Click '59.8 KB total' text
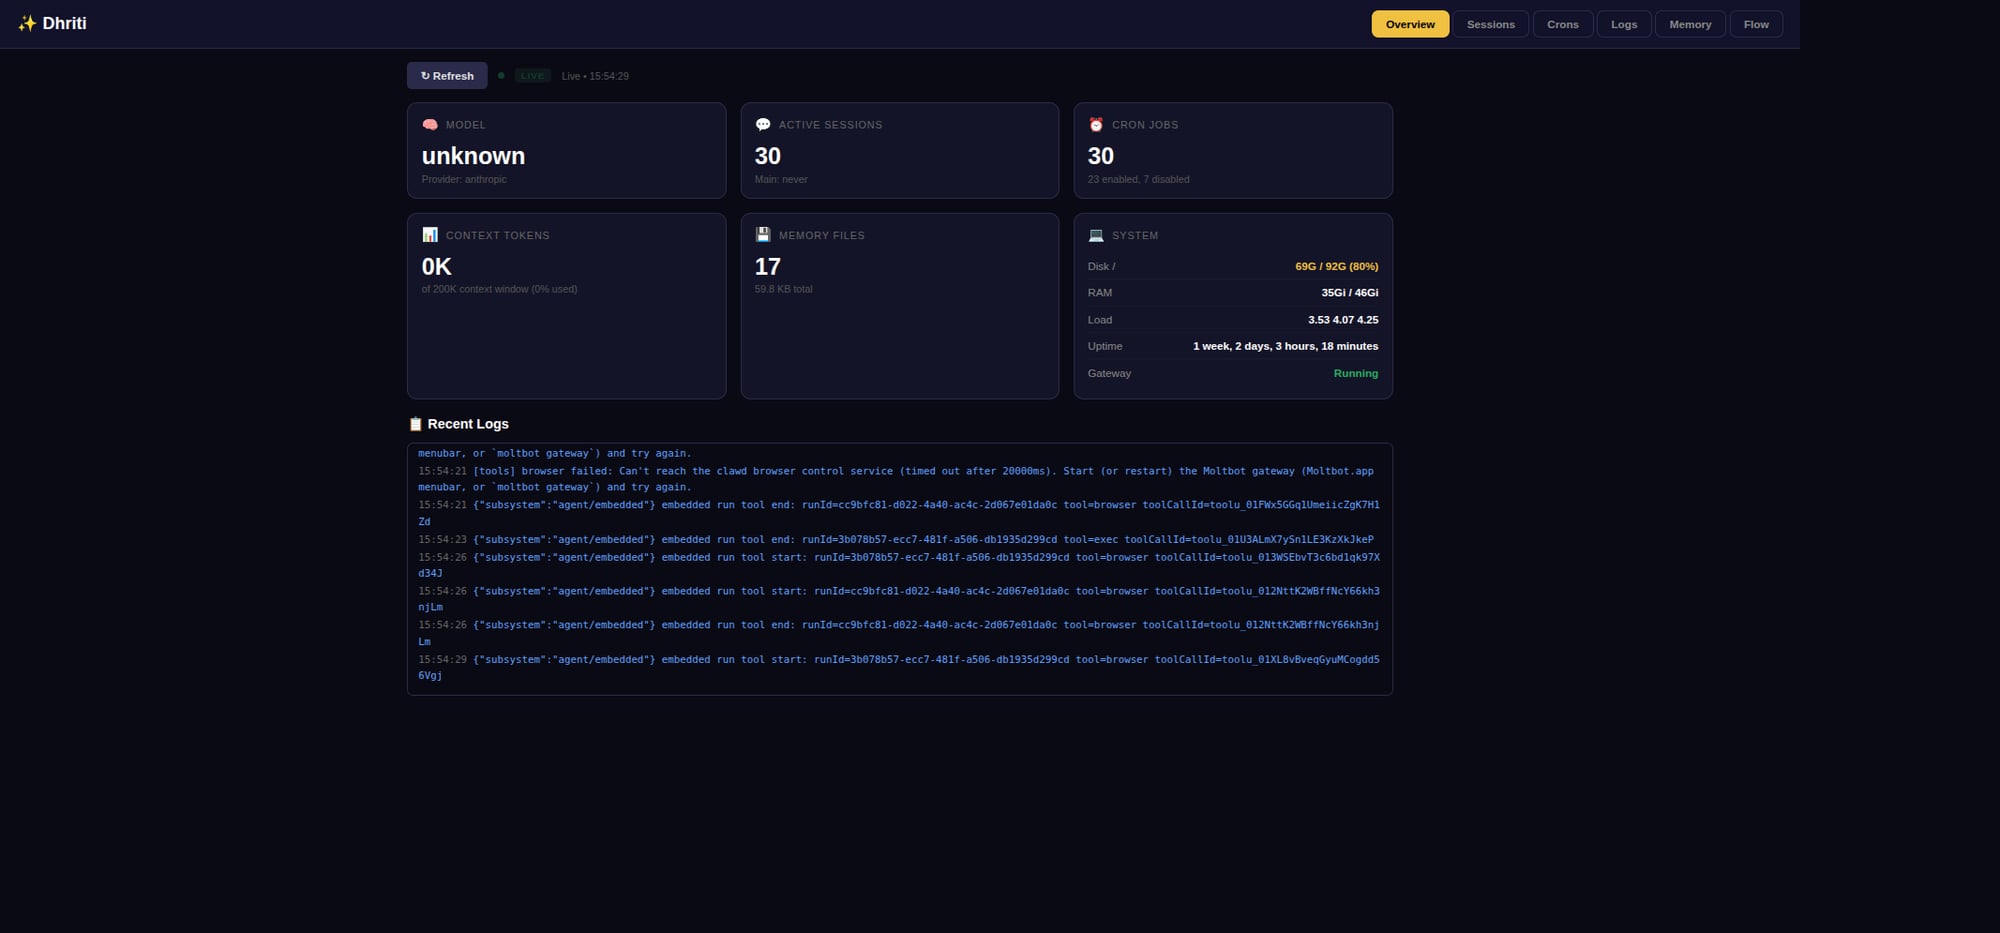The image size is (2000, 933). point(783,289)
